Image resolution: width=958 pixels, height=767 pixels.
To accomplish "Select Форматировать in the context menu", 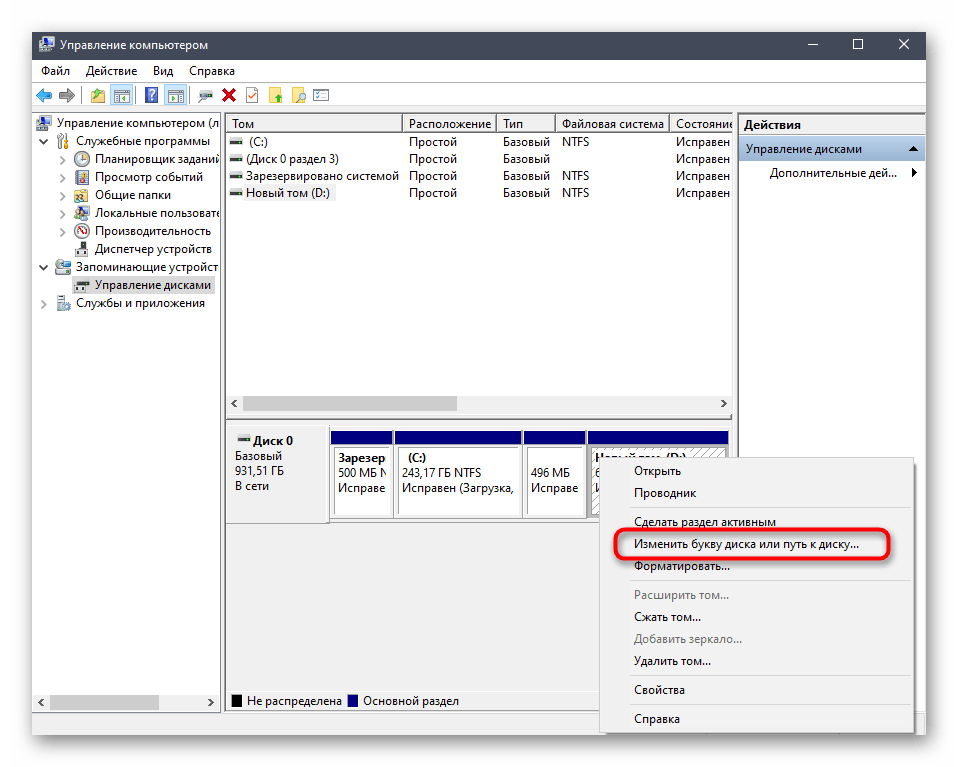I will point(681,566).
